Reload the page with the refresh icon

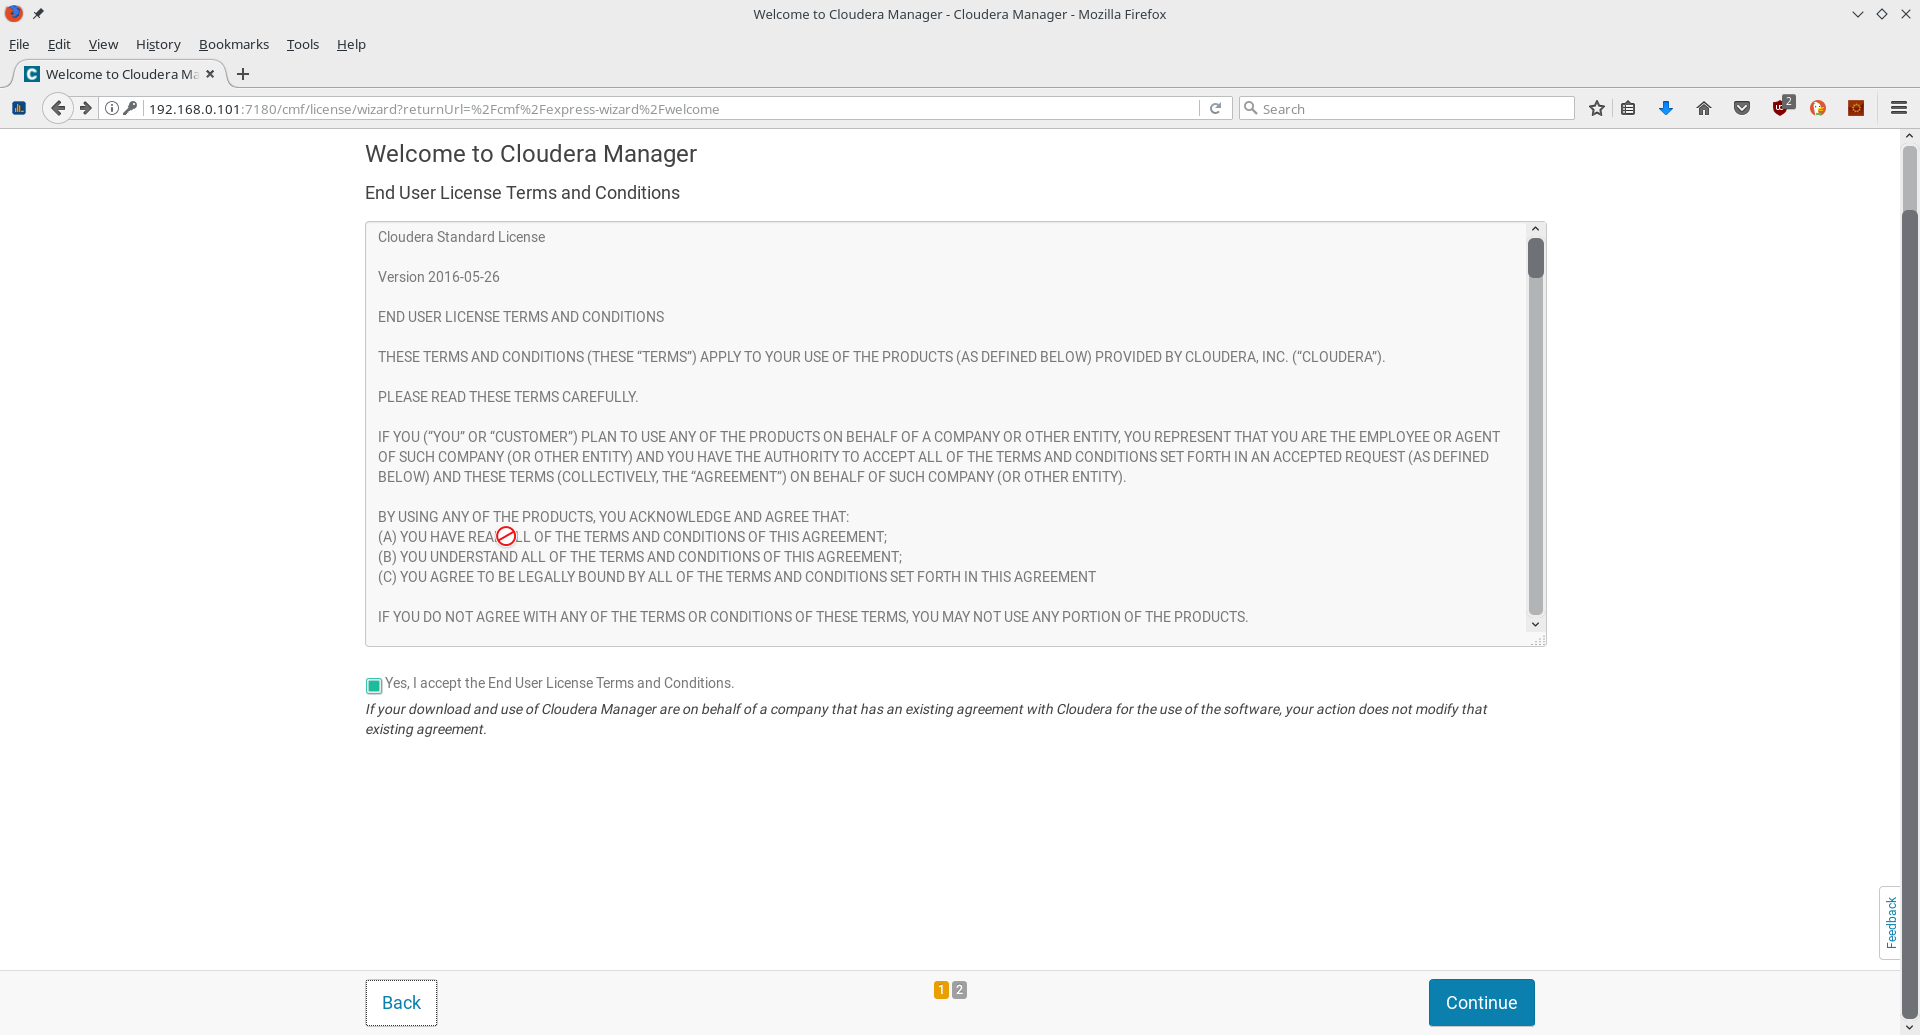[1215, 108]
